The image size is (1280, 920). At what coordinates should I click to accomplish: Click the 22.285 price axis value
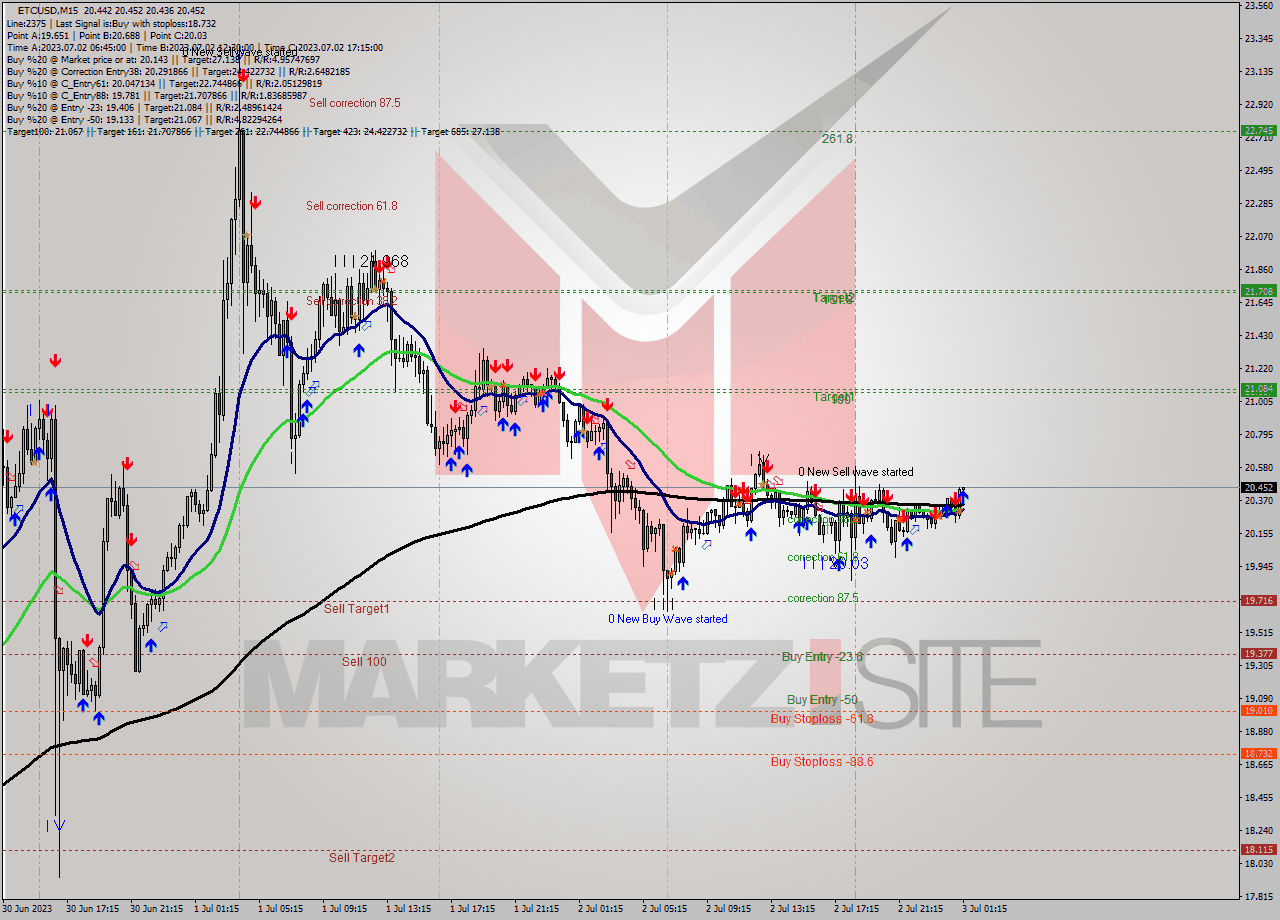pos(1258,203)
